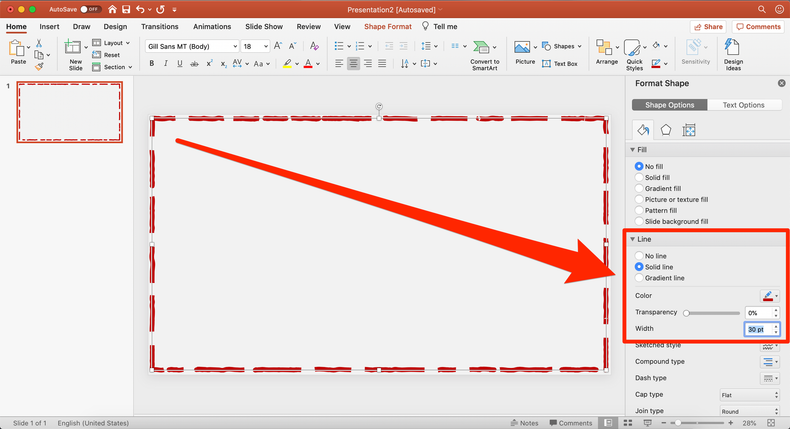Apply italic formatting
The width and height of the screenshot is (790, 429).
tap(165, 64)
